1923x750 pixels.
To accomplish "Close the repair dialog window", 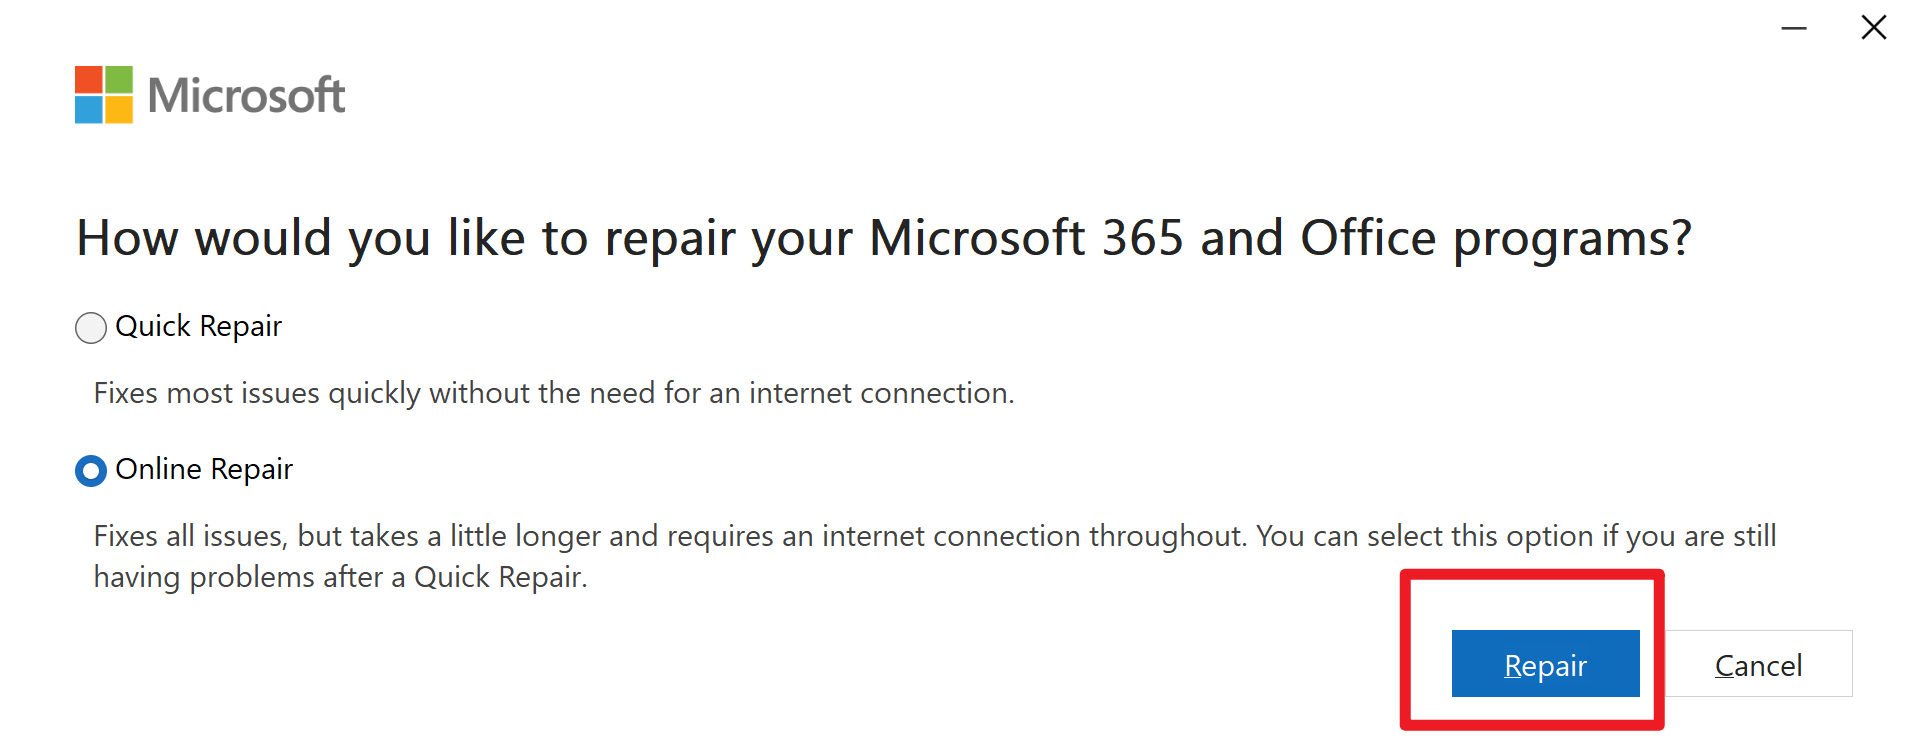I will 1874,28.
